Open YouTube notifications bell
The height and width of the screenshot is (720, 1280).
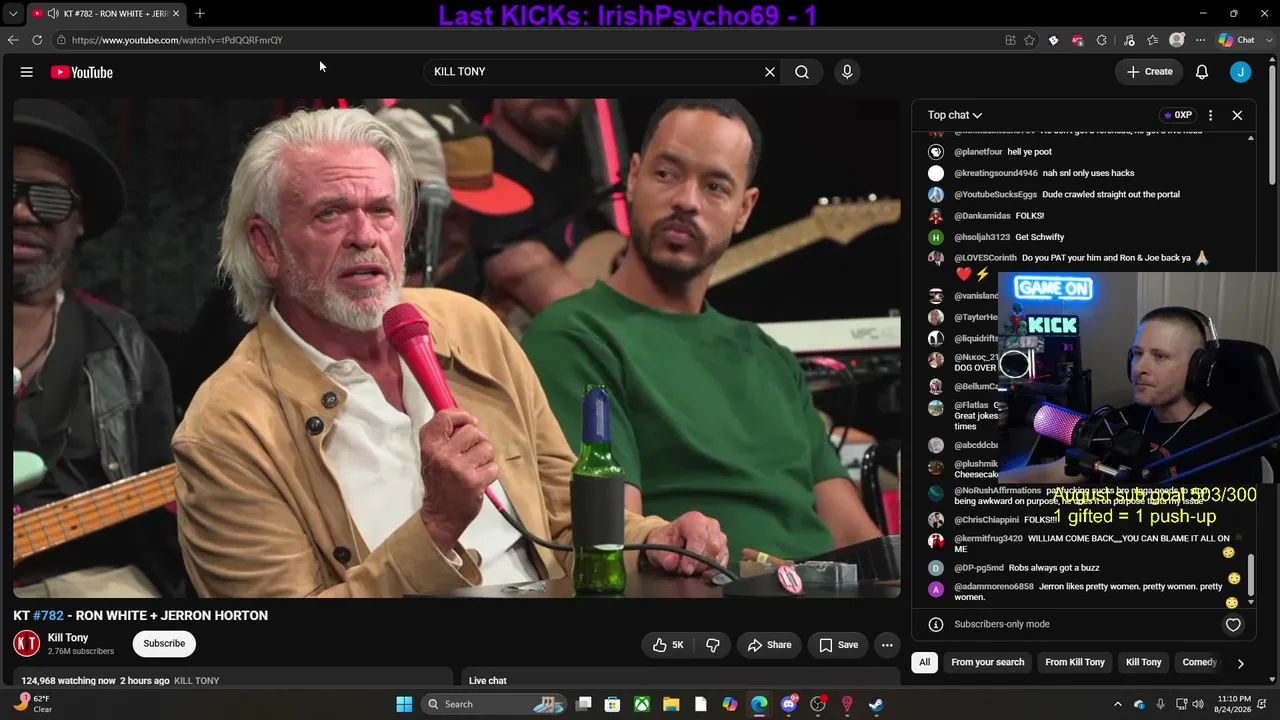pos(1202,72)
